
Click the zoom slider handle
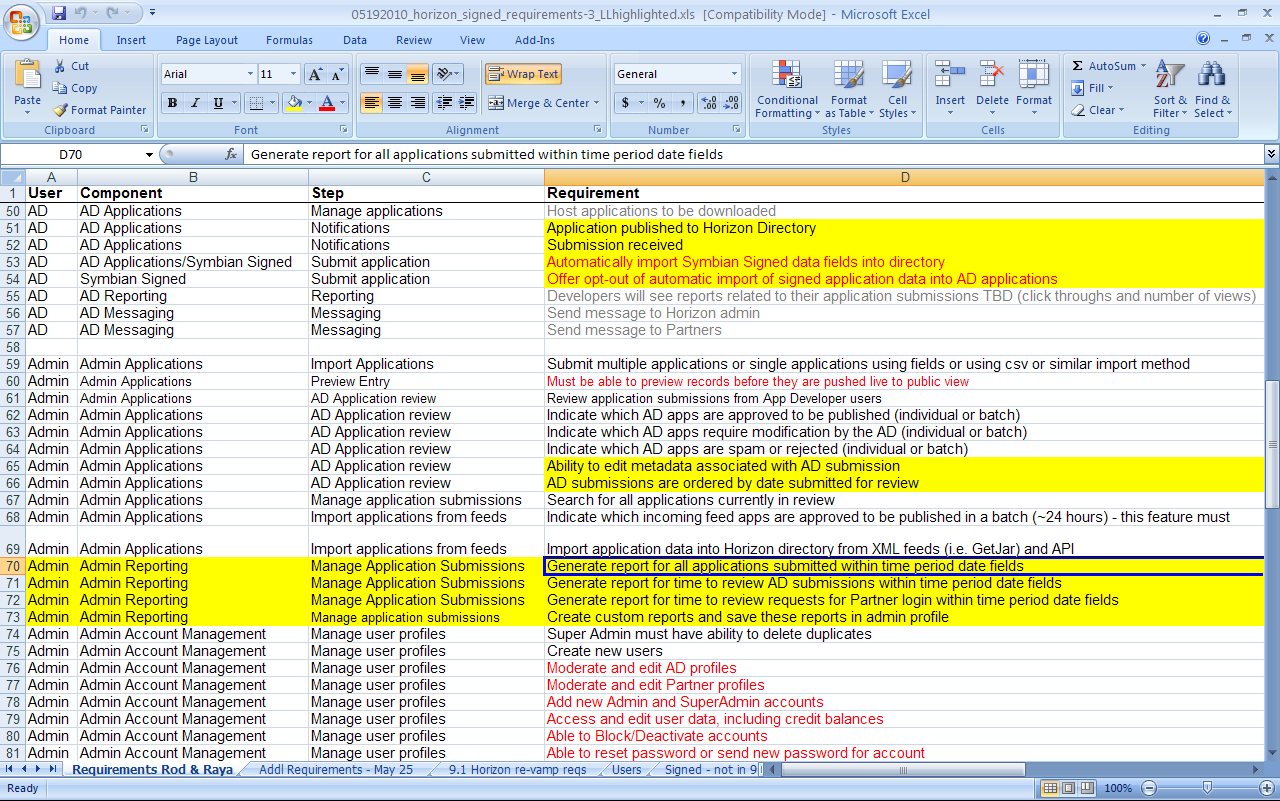1207,788
